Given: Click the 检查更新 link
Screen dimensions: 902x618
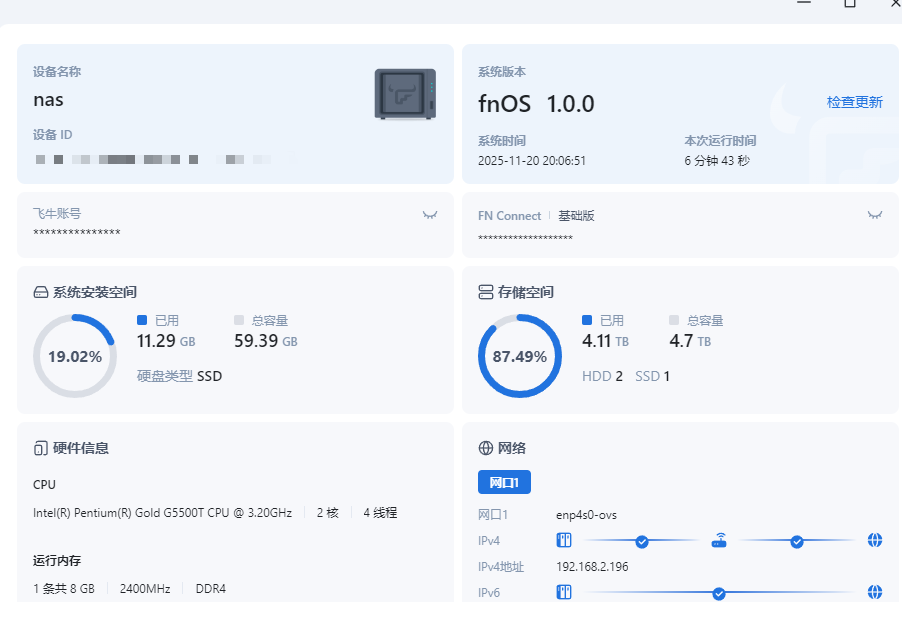Looking at the screenshot, I should [854, 102].
